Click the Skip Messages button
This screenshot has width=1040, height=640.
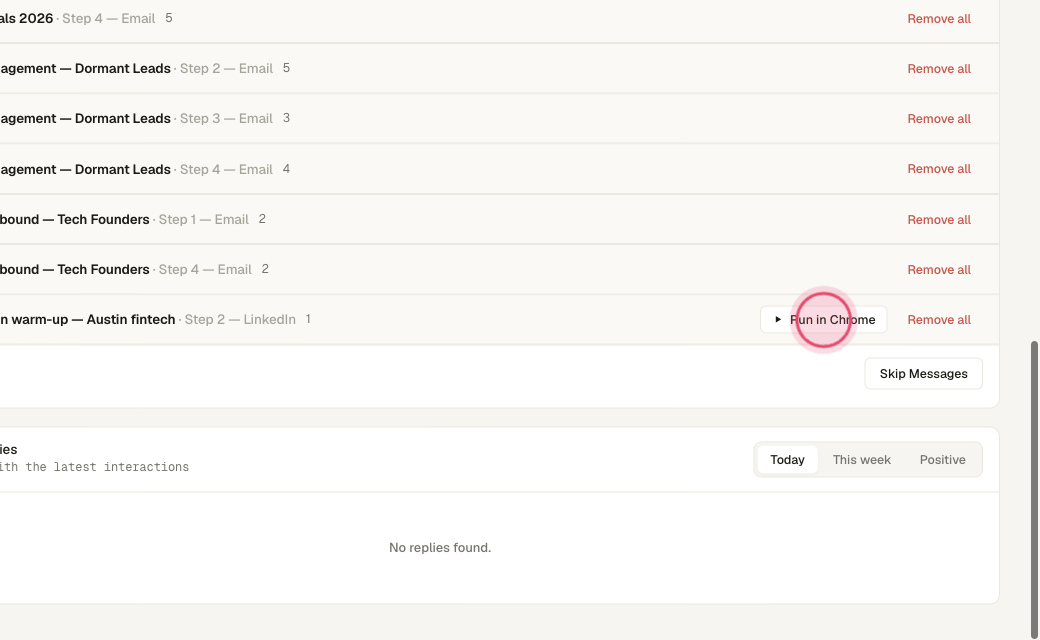pyautogui.click(x=923, y=374)
